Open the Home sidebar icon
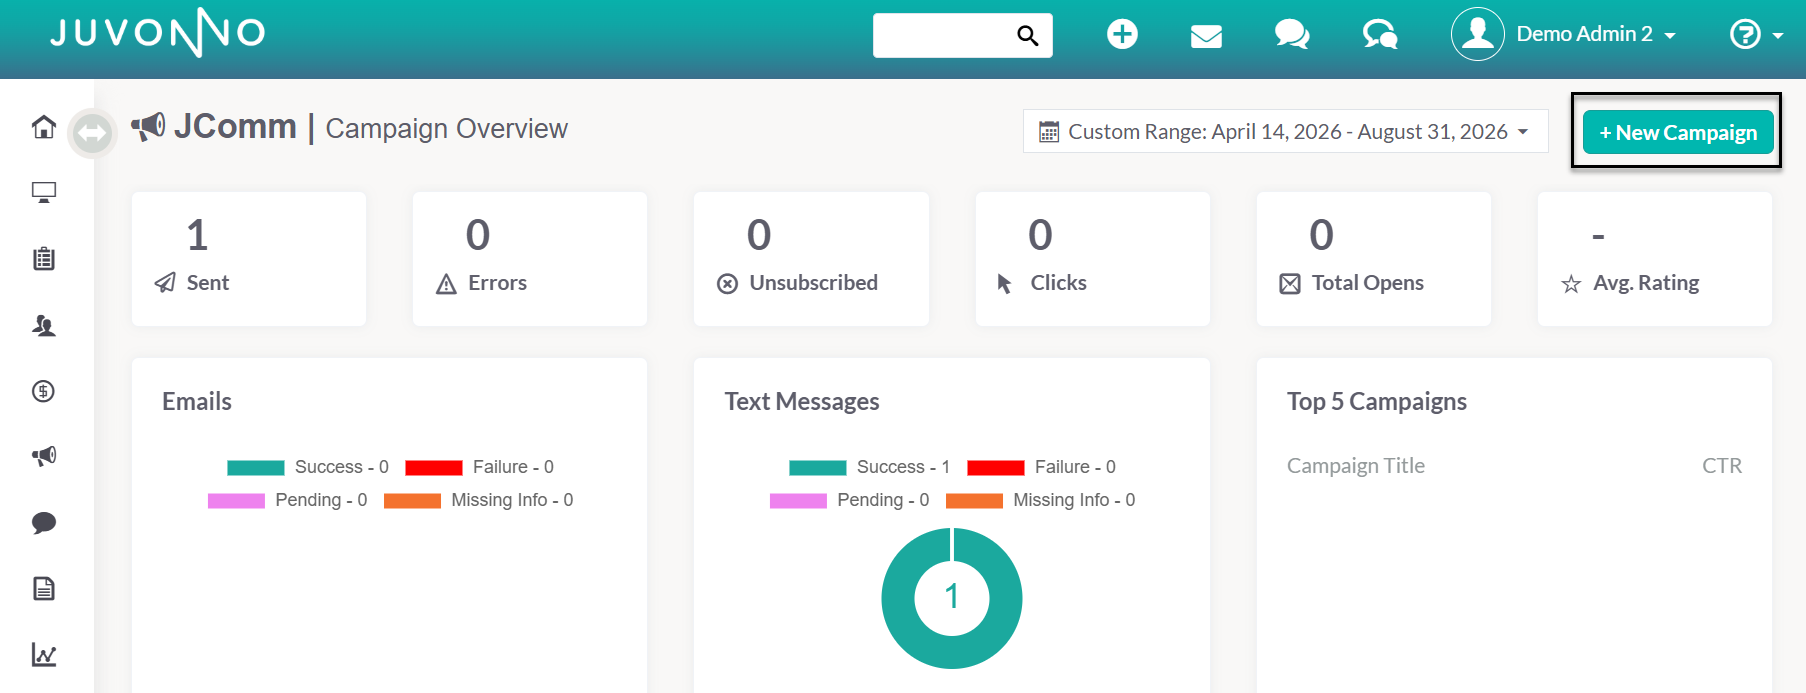Image resolution: width=1806 pixels, height=693 pixels. coord(43,127)
